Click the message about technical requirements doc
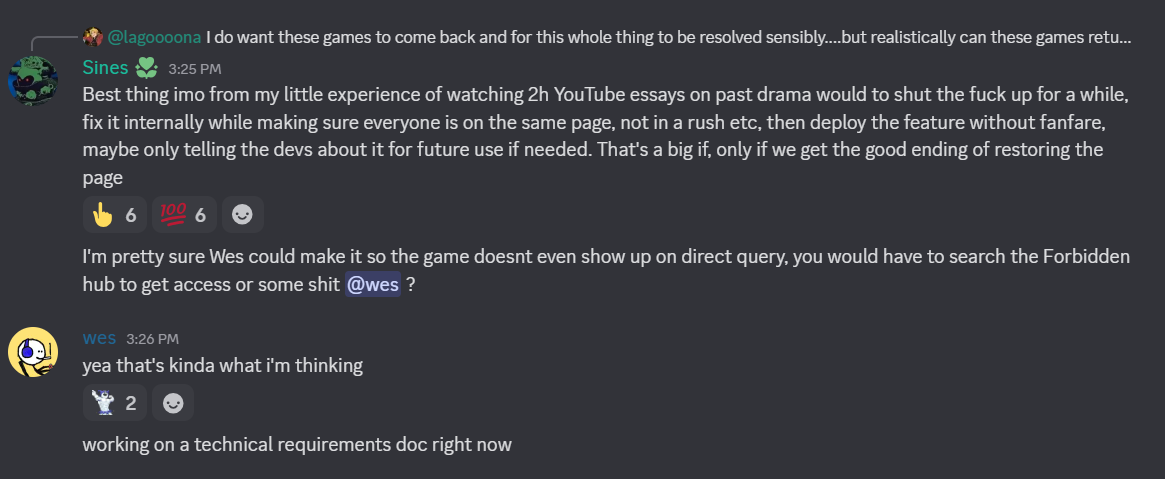 (x=297, y=445)
